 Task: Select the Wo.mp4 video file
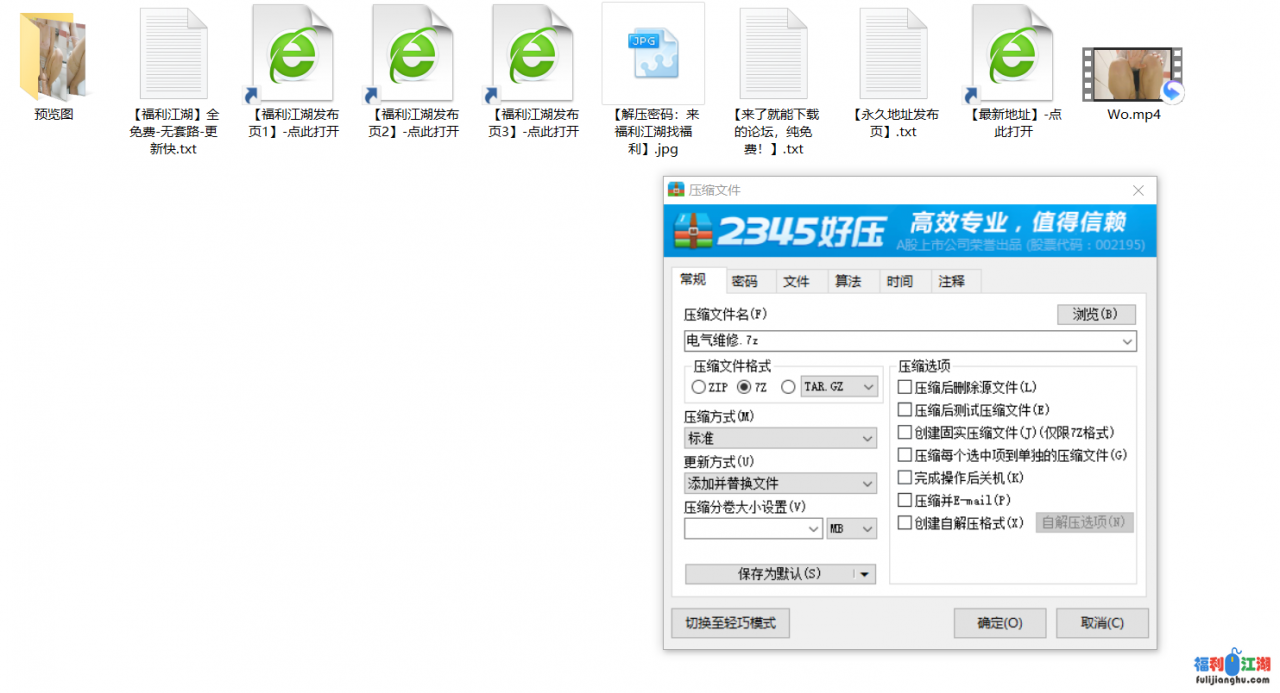[1132, 76]
